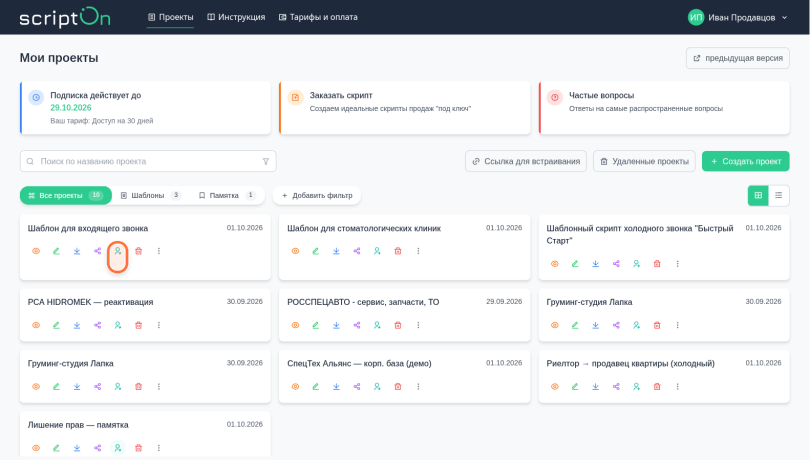
Task: View PCA HIDROMEK — реактивация (eye icon)
Action: coord(36,325)
